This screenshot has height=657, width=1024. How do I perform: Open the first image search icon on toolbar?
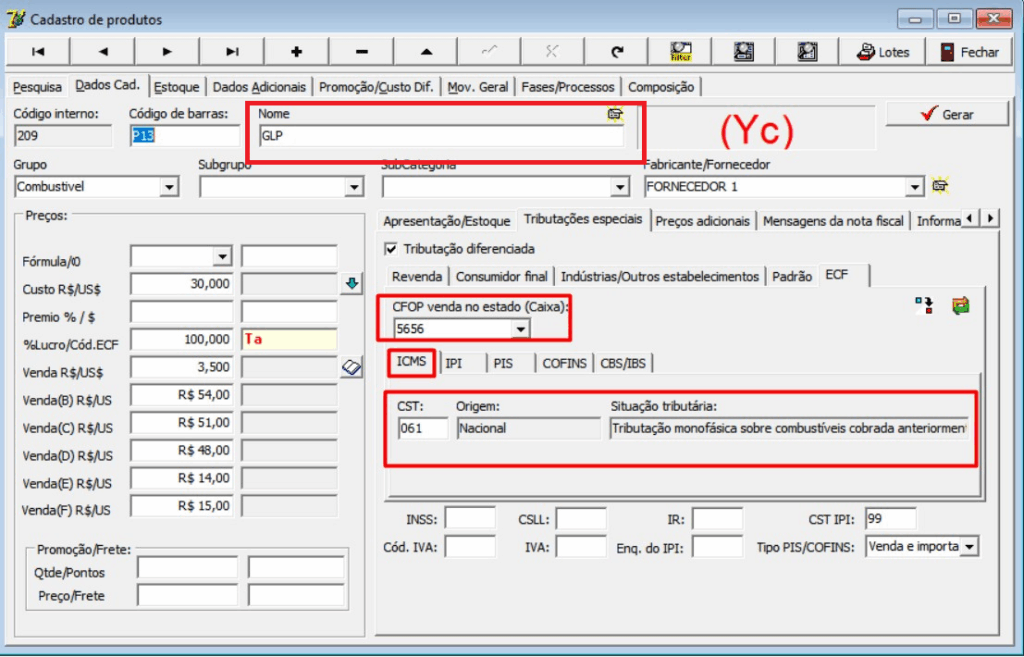click(x=743, y=51)
